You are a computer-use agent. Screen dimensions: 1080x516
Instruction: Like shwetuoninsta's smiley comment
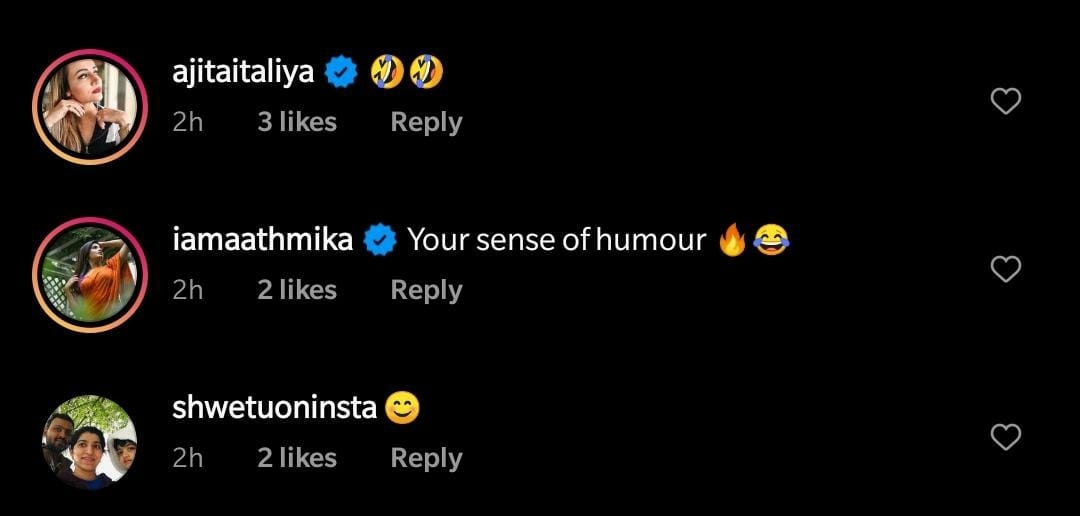tap(1004, 437)
